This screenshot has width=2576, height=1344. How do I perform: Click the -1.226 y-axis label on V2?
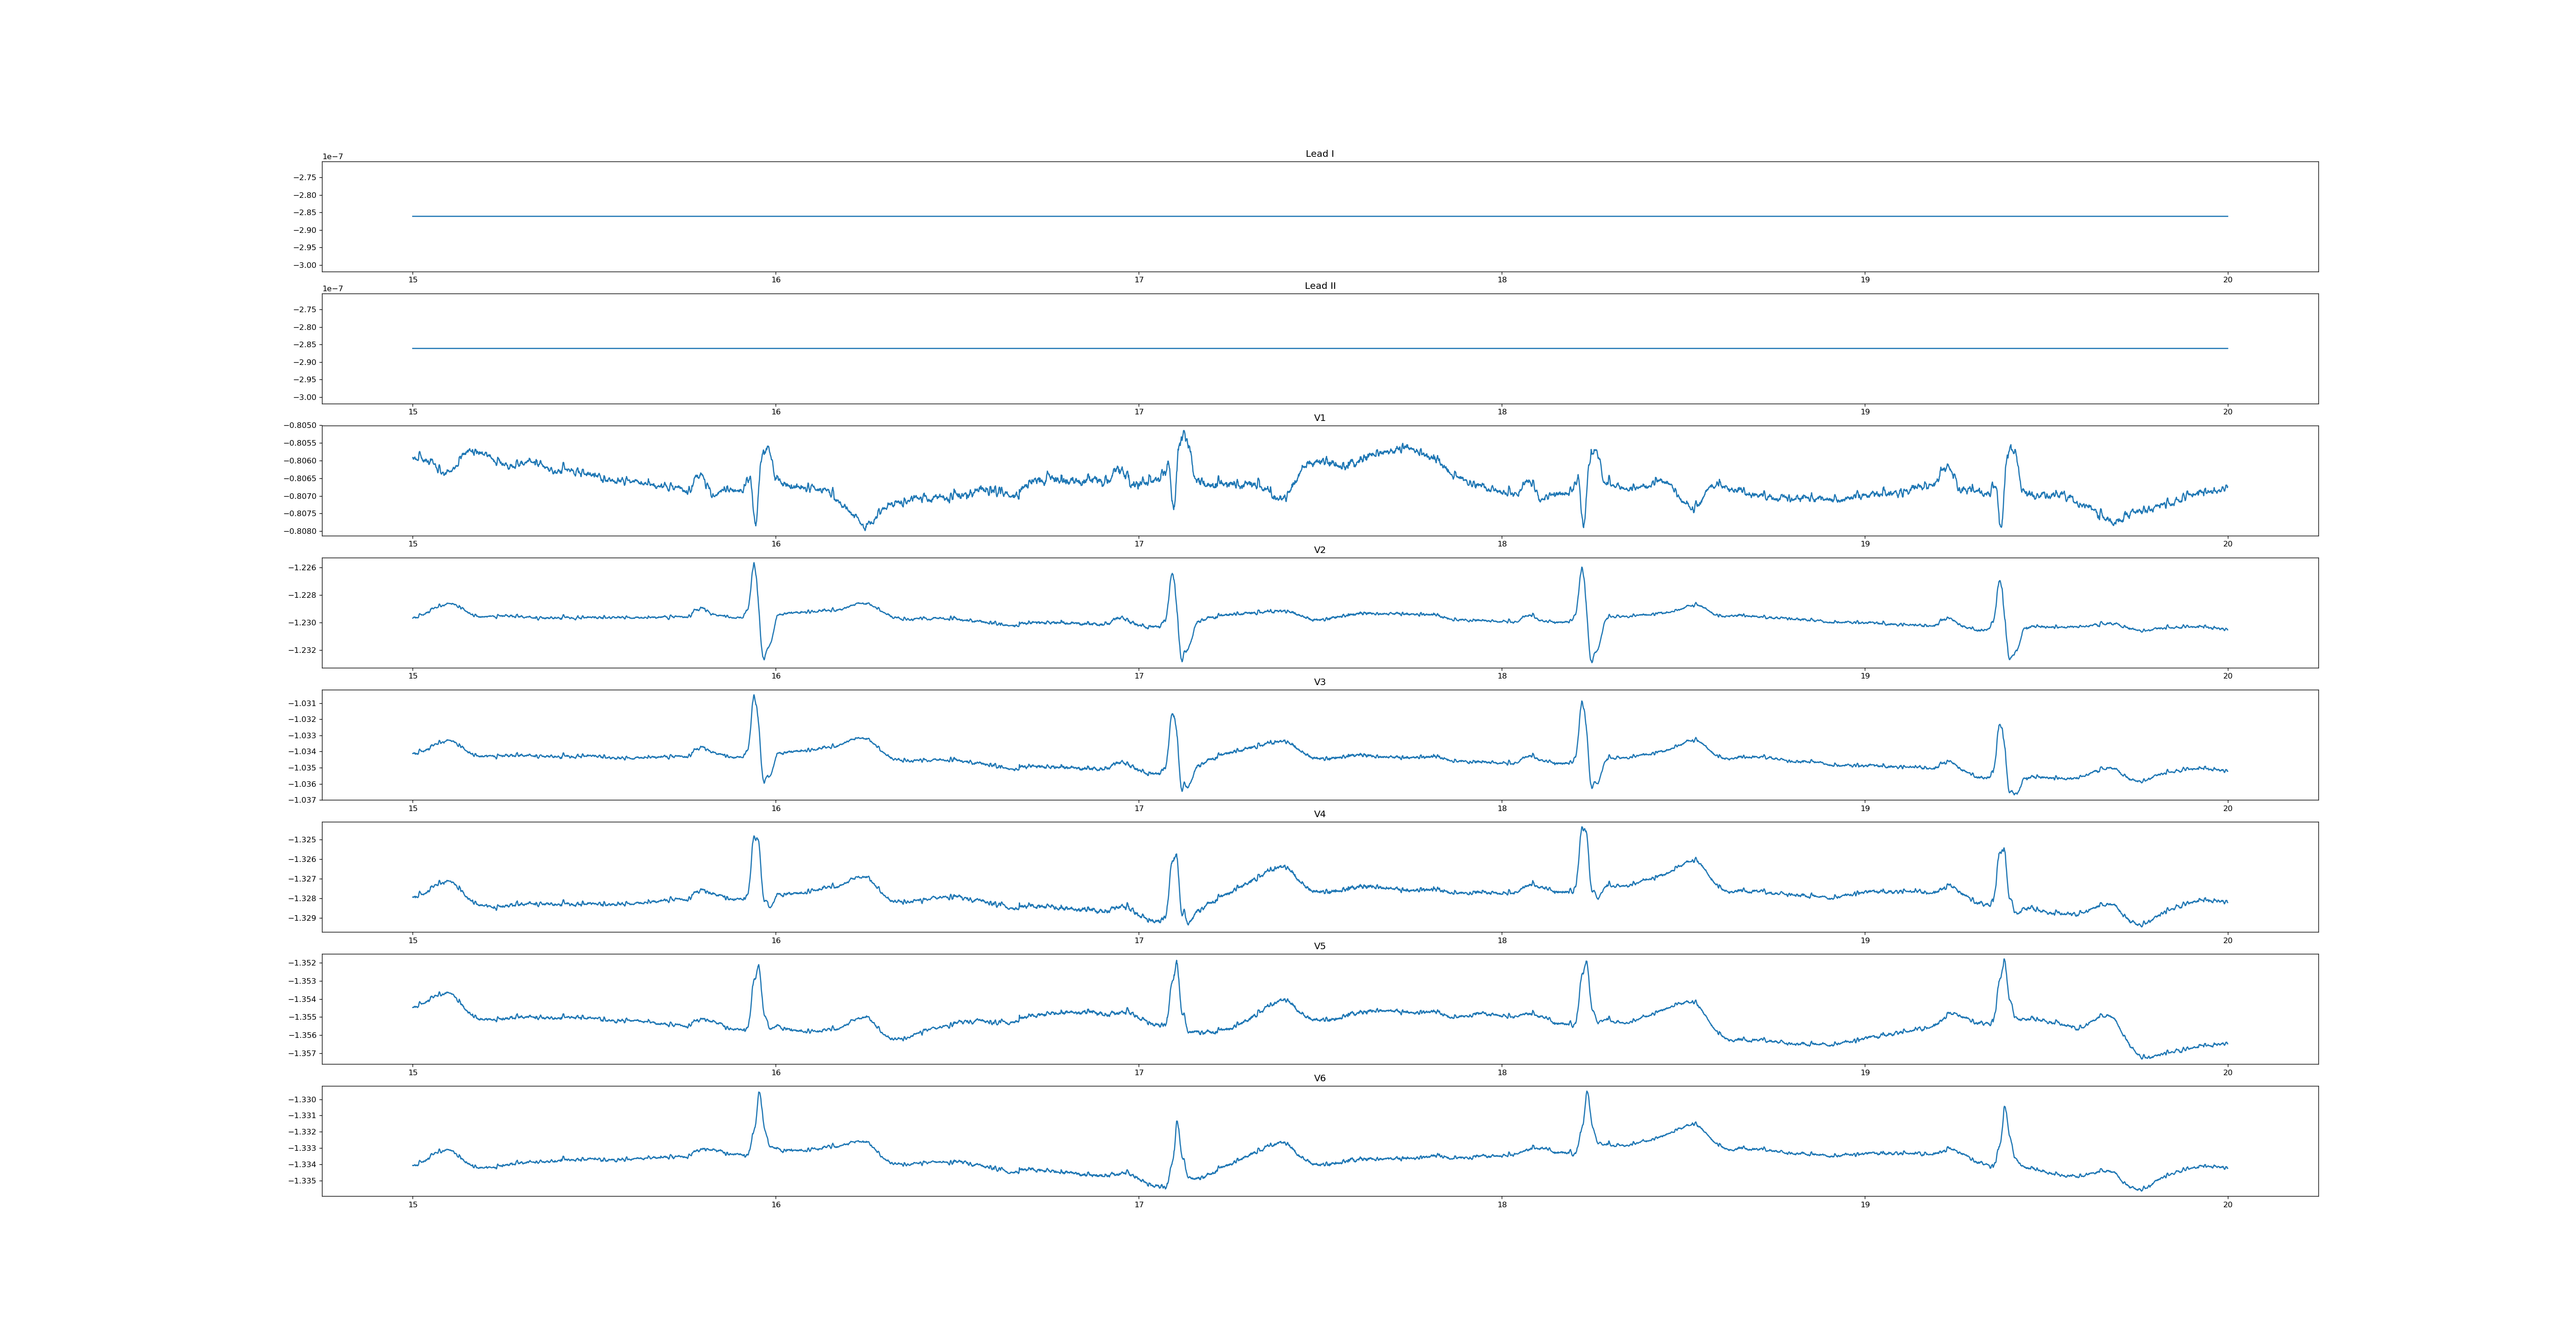pyautogui.click(x=303, y=568)
